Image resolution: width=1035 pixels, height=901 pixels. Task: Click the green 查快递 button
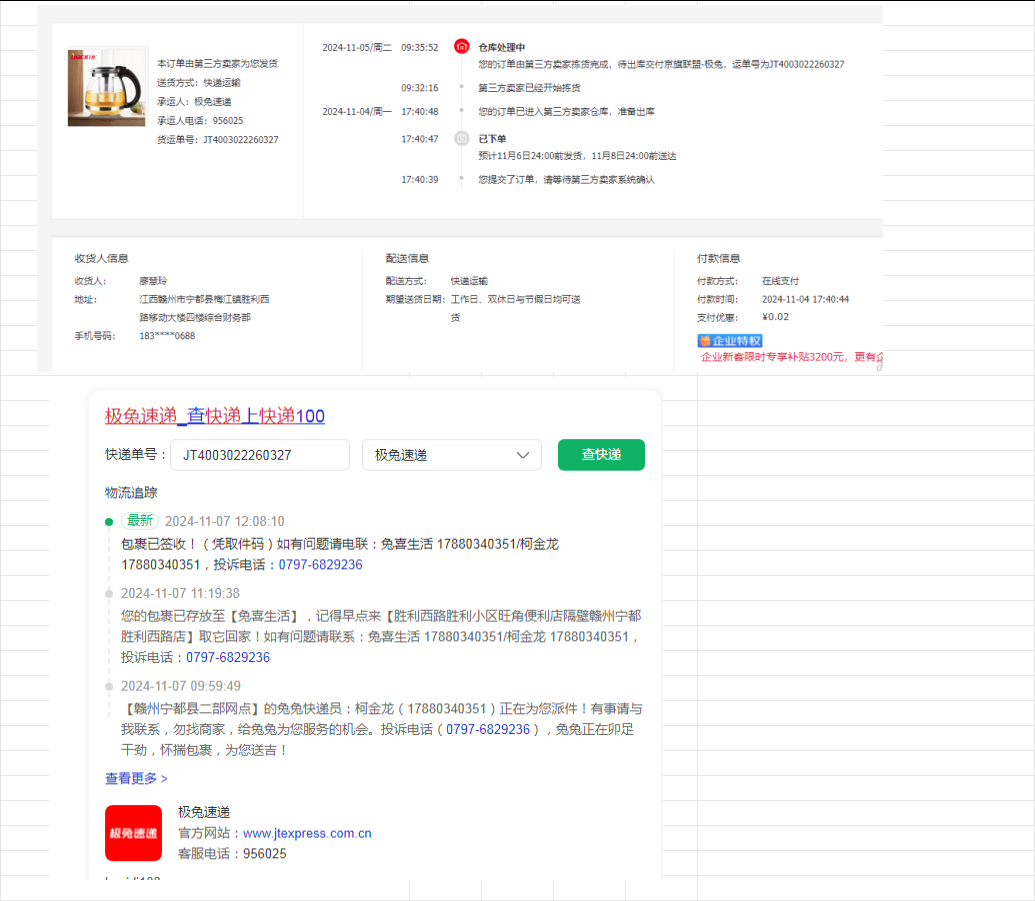pyautogui.click(x=601, y=455)
